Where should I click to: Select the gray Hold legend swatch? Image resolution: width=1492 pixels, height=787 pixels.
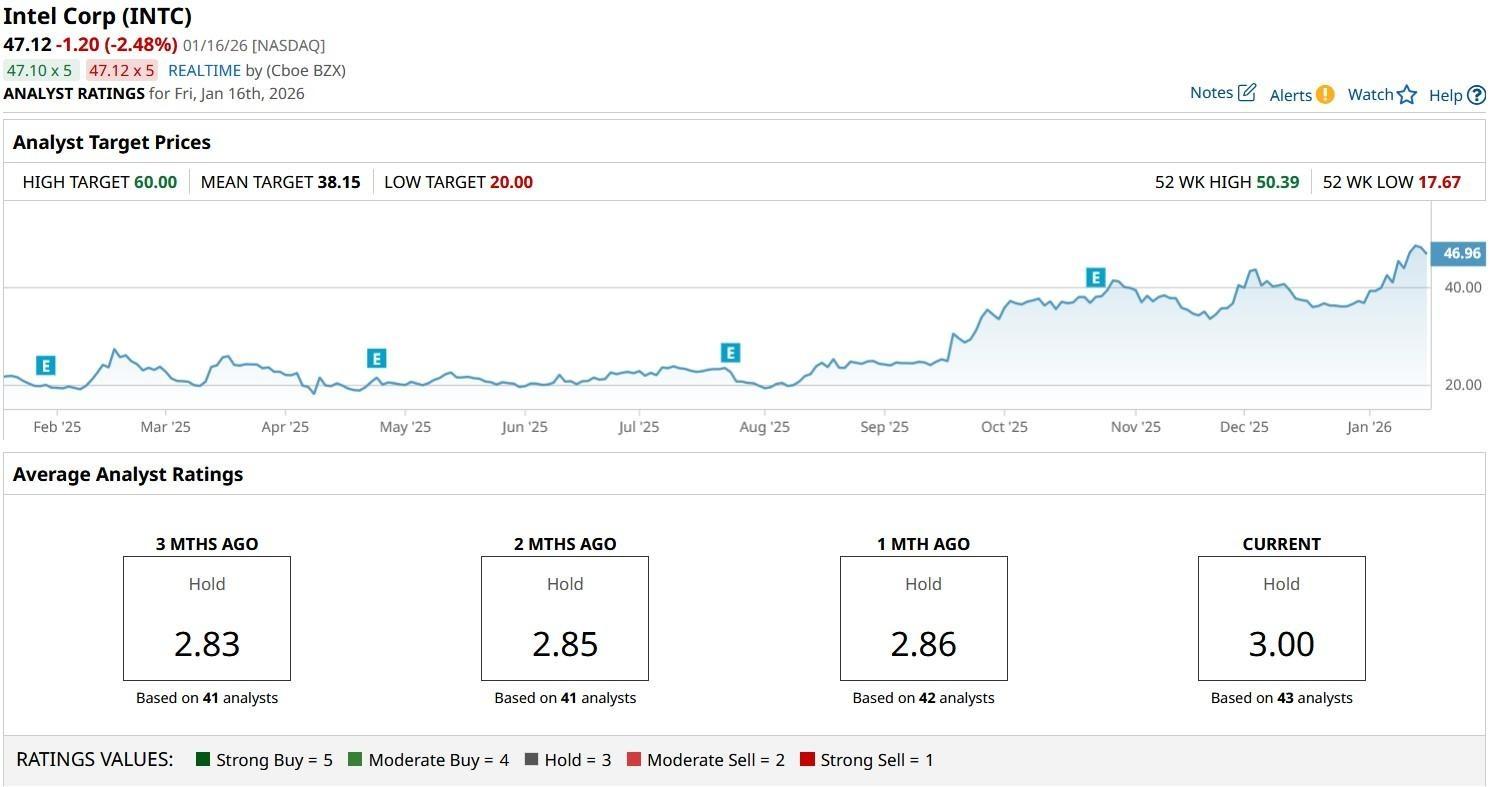[x=531, y=760]
